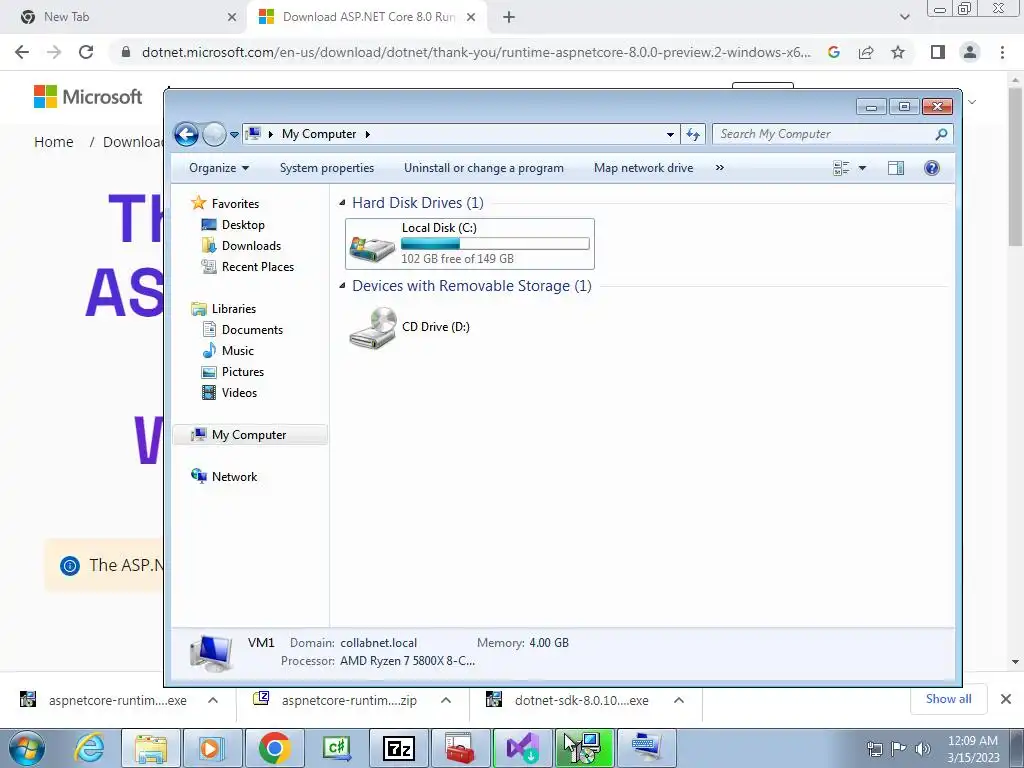Viewport: 1024px width, 768px height.
Task: Open the Chrome tab search chevron
Action: (904, 17)
